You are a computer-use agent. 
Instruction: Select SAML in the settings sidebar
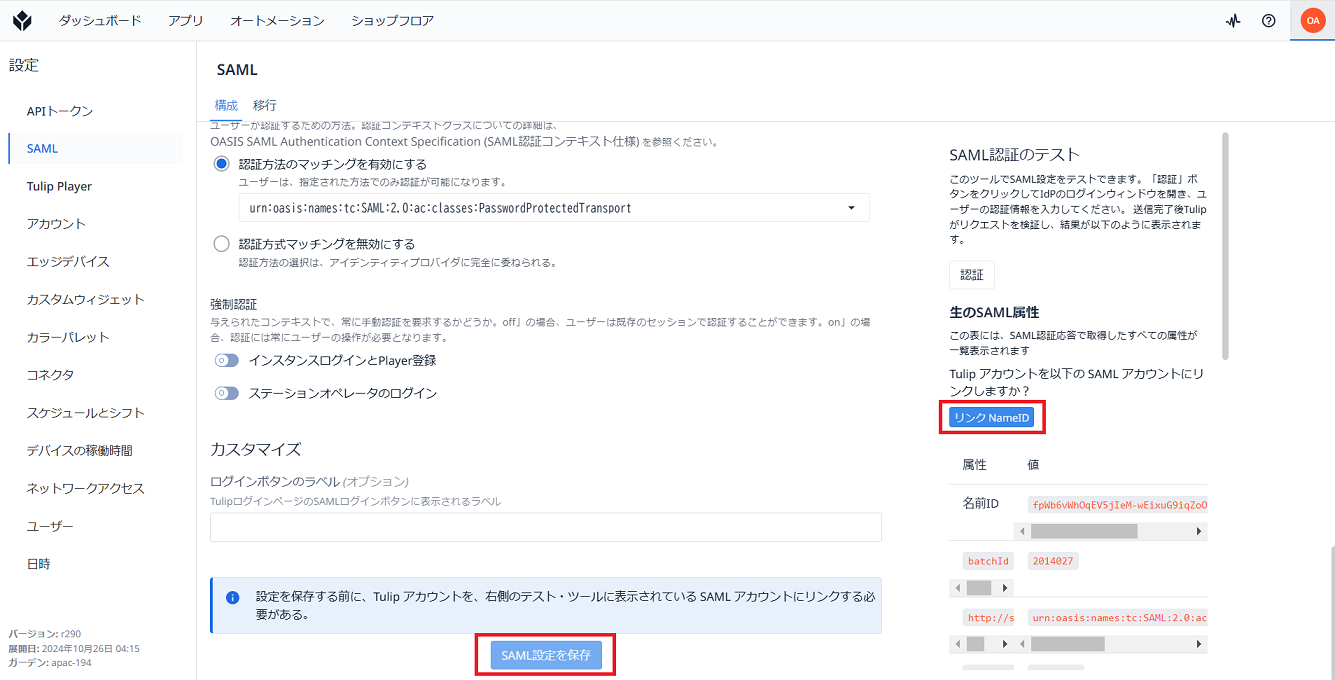[x=95, y=148]
